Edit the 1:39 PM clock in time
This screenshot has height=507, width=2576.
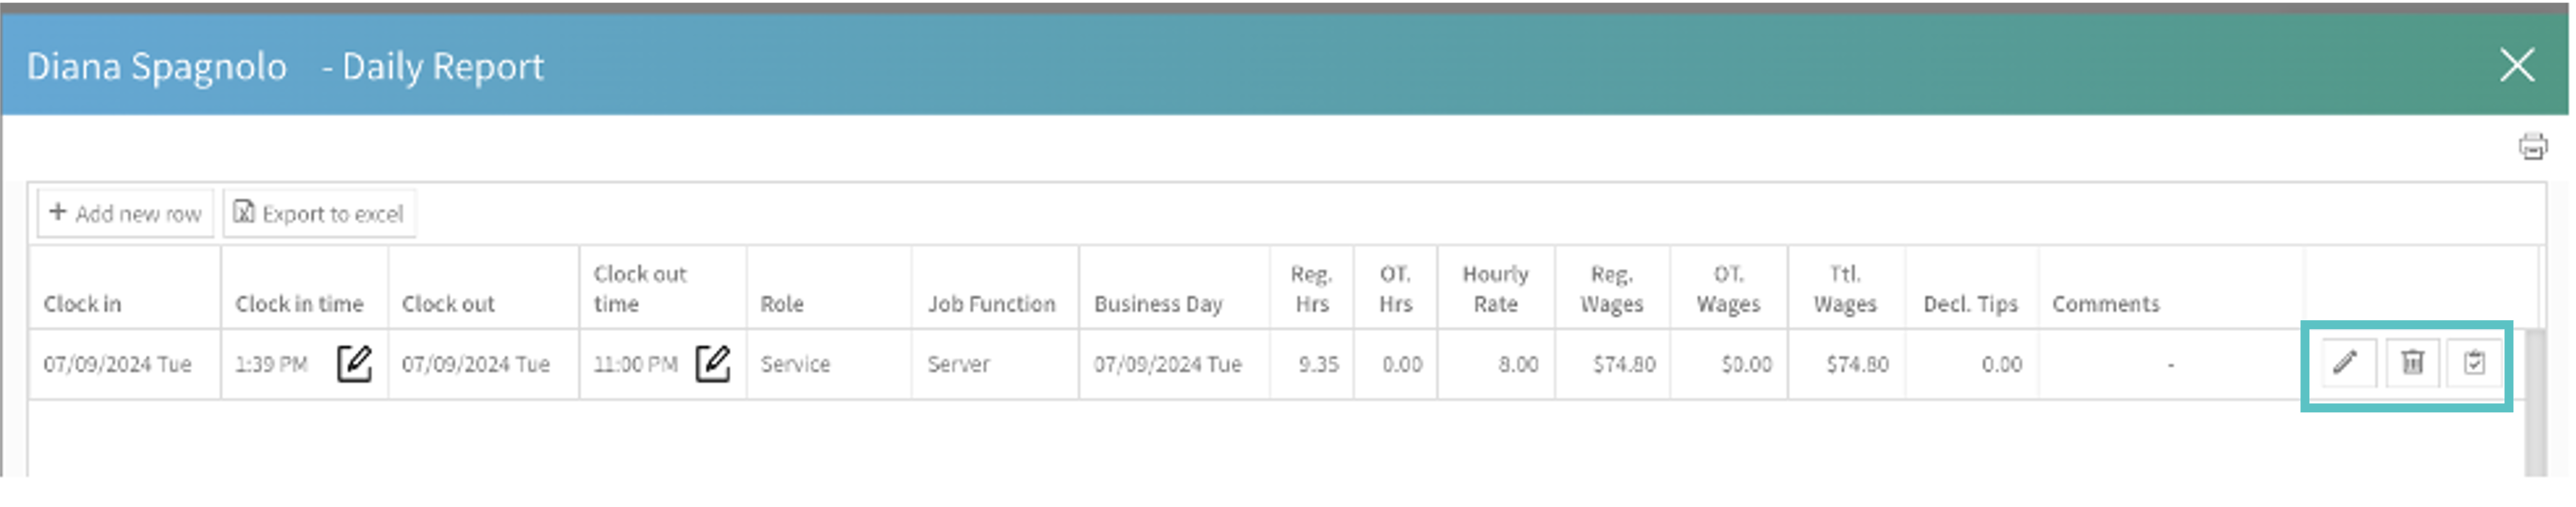point(354,364)
